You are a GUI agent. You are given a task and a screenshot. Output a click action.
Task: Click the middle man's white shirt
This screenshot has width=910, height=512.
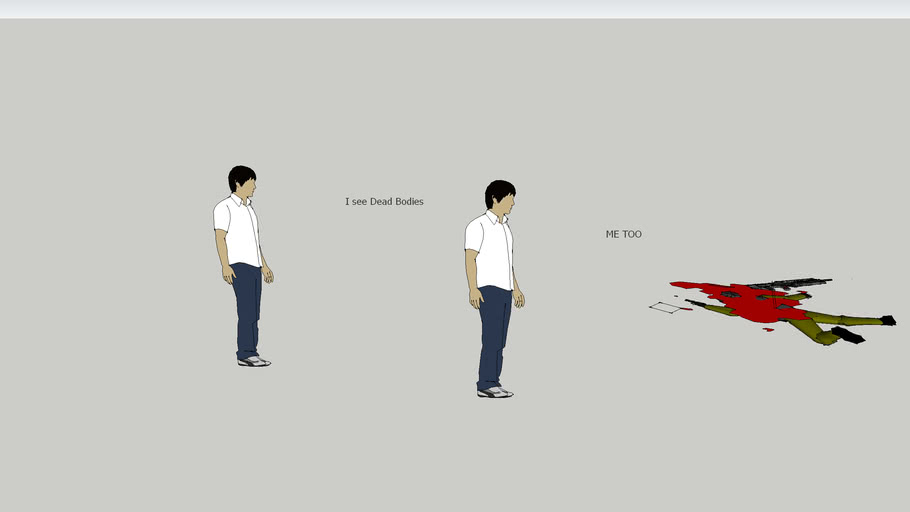point(490,250)
